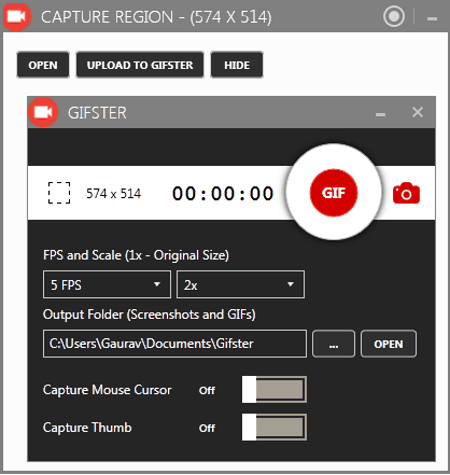Click the 00:00:00 timer display
This screenshot has width=450, height=475.
[223, 193]
